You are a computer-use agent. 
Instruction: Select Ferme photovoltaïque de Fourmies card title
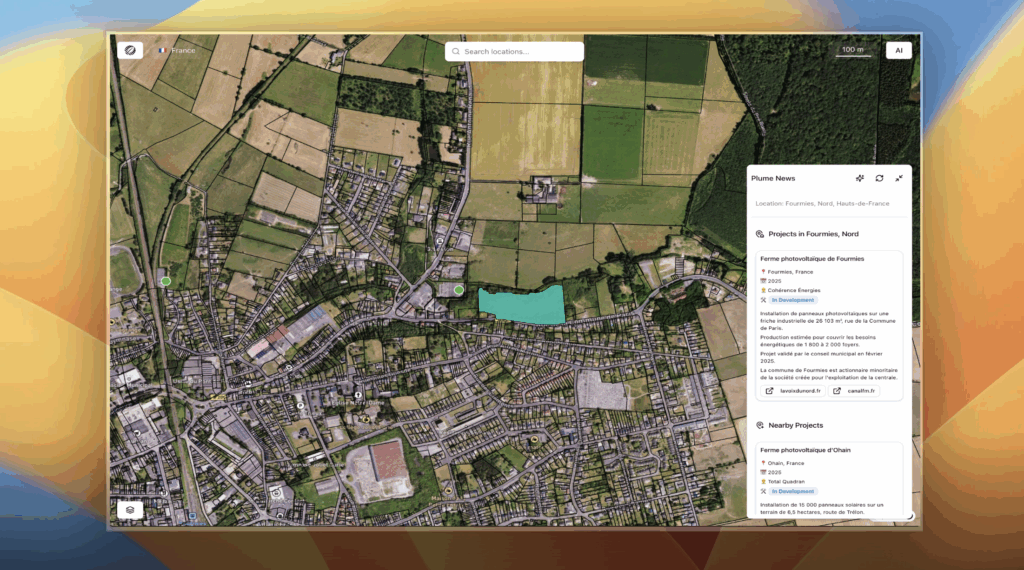click(812, 259)
